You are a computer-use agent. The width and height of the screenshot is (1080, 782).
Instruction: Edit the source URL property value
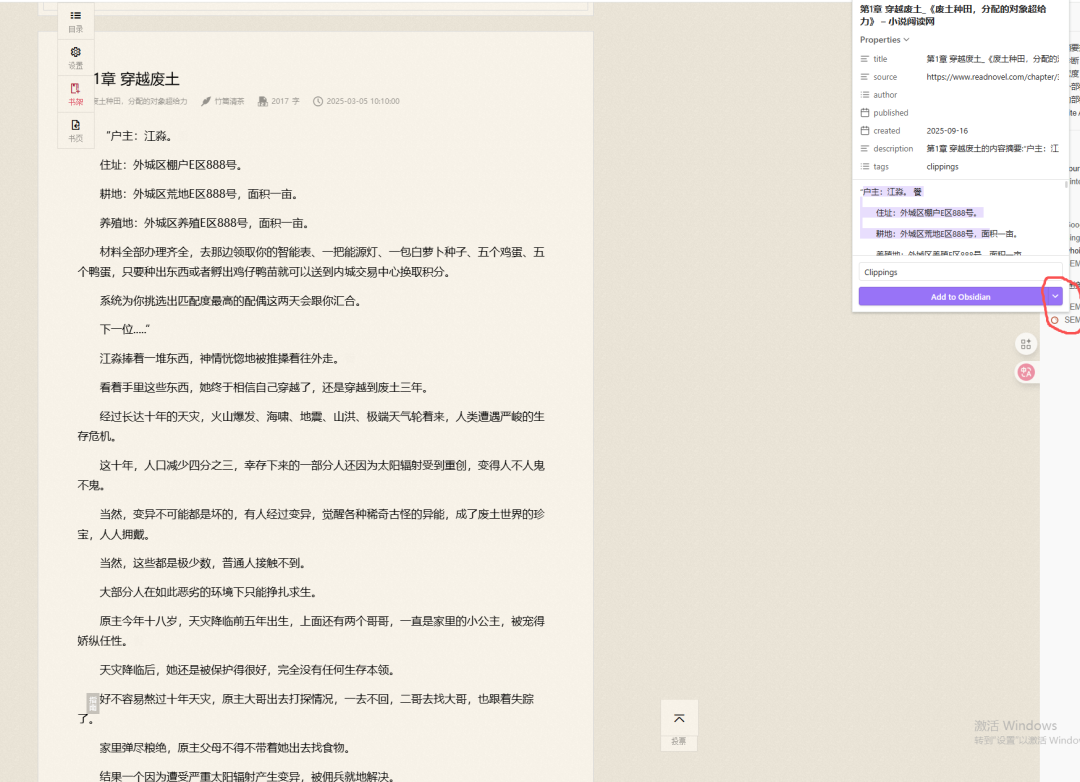coord(990,77)
